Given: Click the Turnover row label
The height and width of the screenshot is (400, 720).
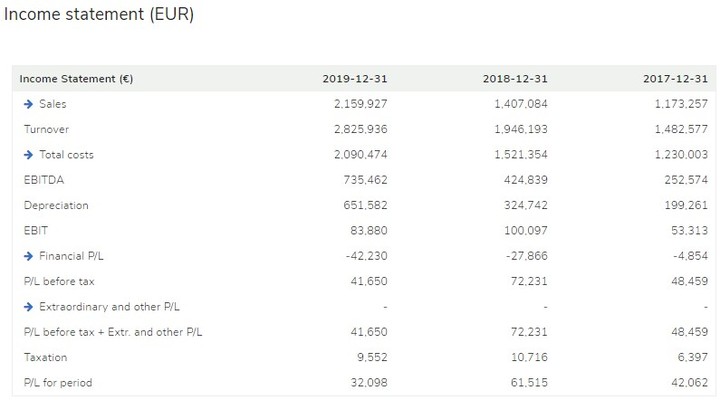Looking at the screenshot, I should [46, 129].
